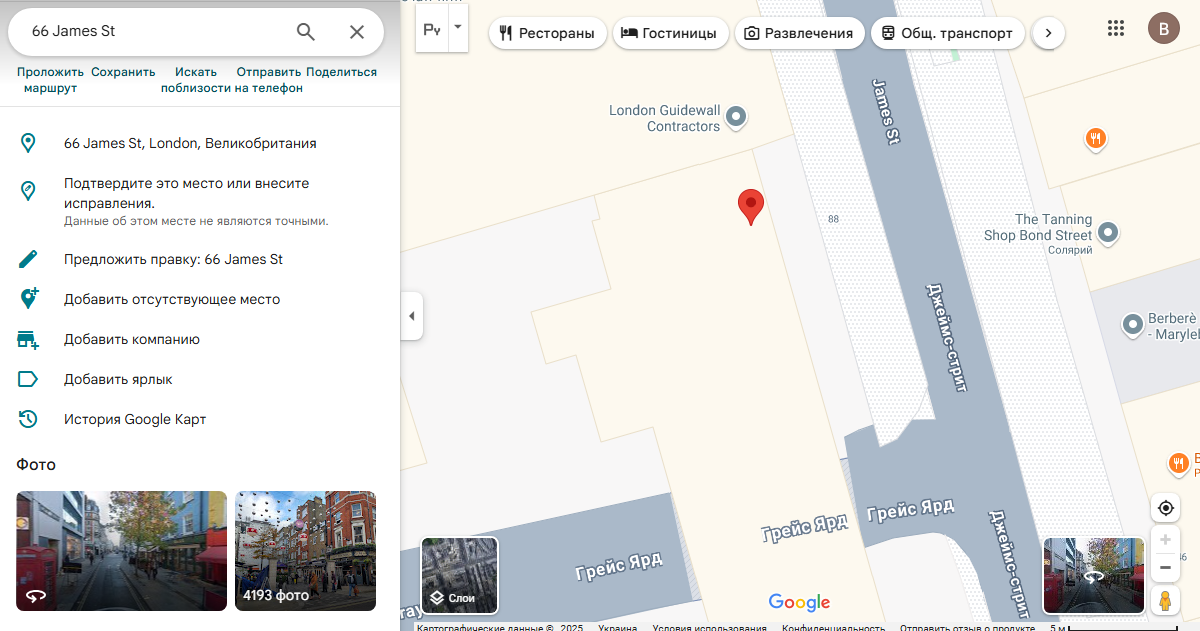
Task: Clear the search with the X icon
Action: (x=357, y=31)
